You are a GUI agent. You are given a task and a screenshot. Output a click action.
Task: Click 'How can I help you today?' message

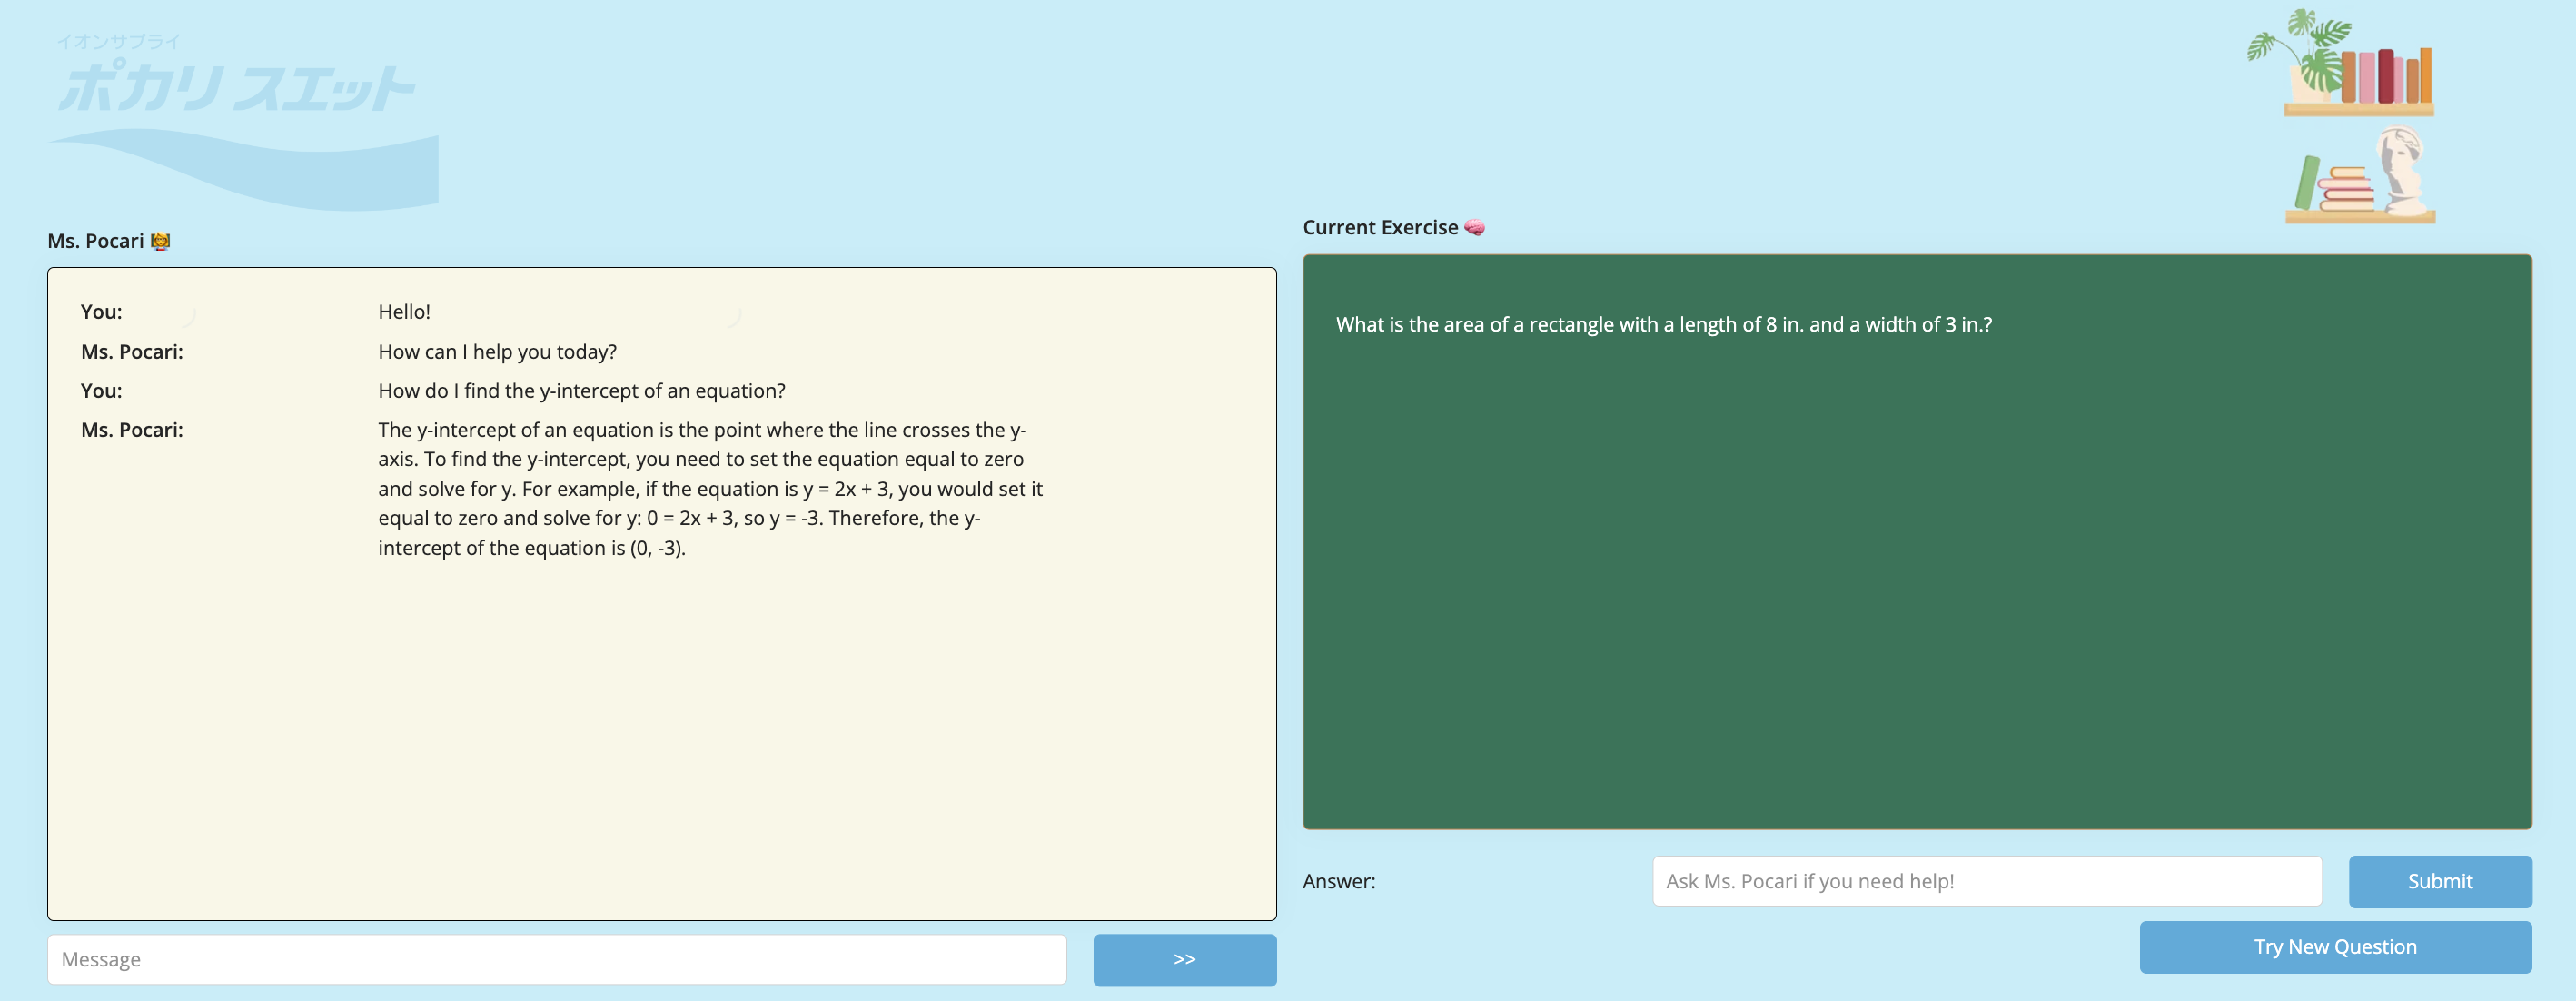coord(497,352)
